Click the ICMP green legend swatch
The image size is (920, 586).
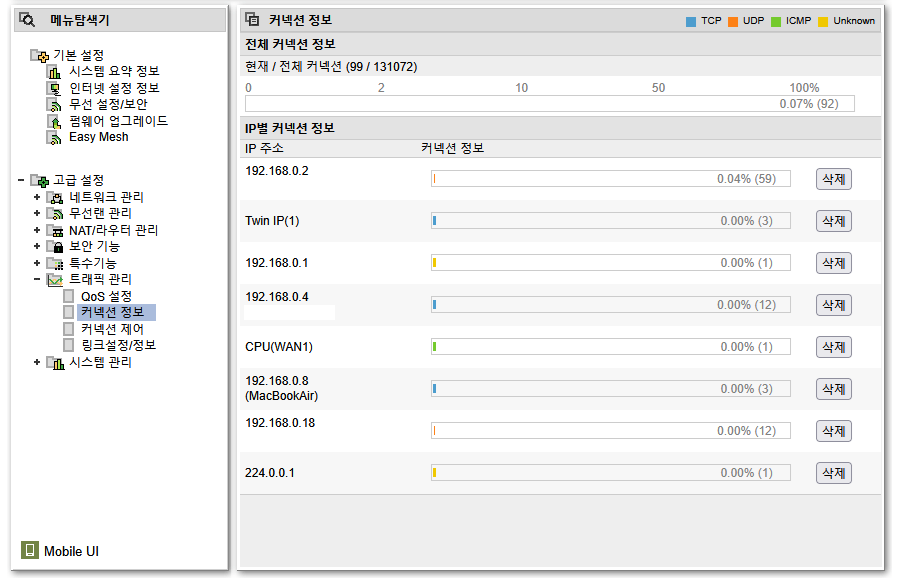(x=776, y=22)
